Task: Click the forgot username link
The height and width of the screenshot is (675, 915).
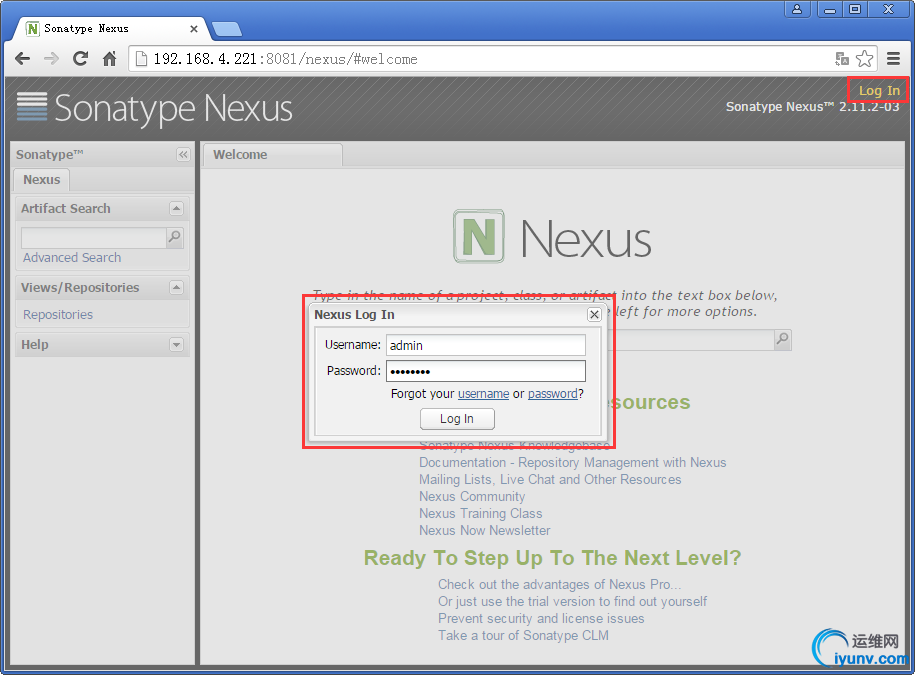Action: [483, 394]
